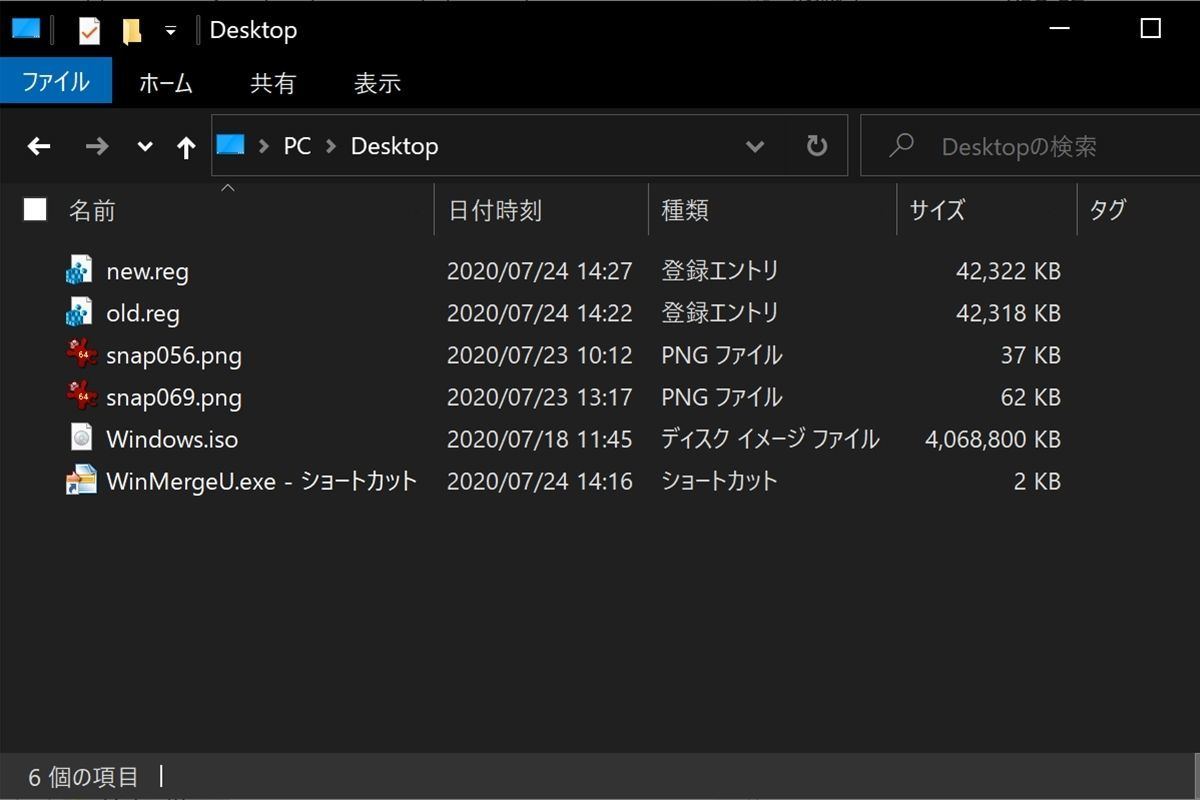Select the WinMergeU.exe shortcut icon
This screenshot has height=800, width=1200.
click(81, 480)
